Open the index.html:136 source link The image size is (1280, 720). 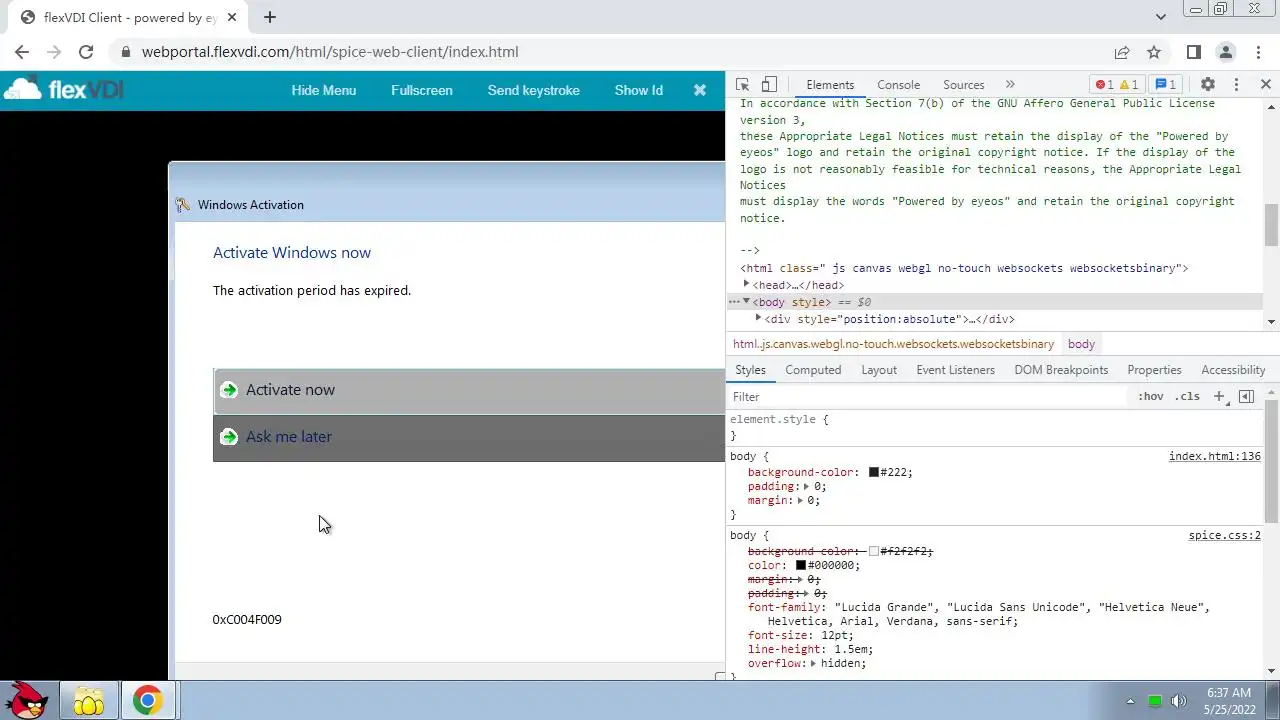pos(1214,457)
